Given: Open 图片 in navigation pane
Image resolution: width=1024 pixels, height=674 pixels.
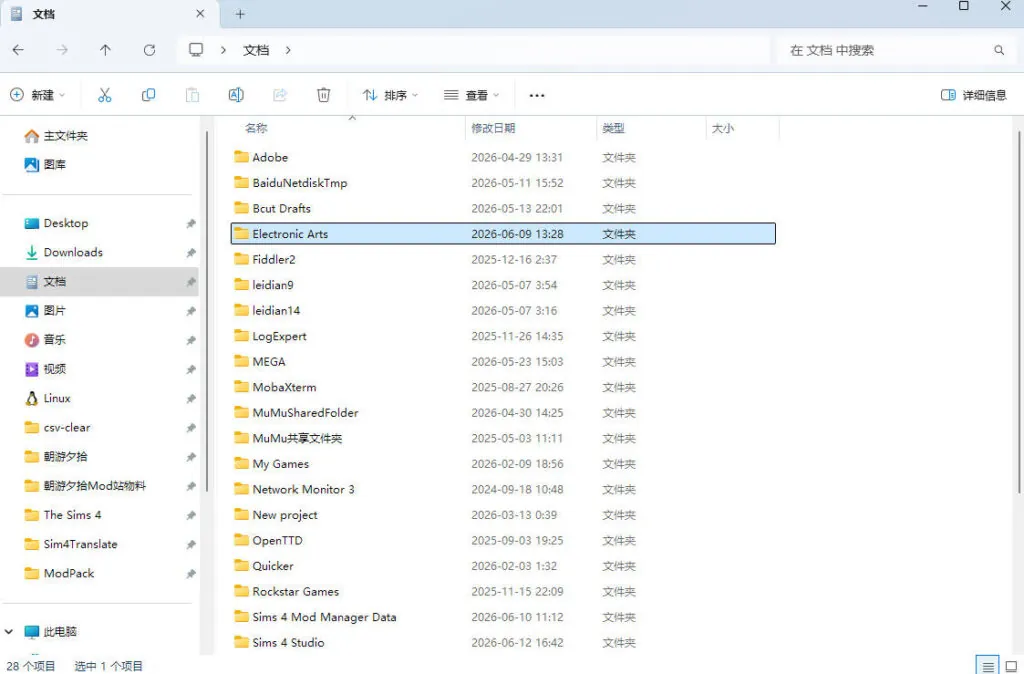Looking at the screenshot, I should pyautogui.click(x=45, y=311).
